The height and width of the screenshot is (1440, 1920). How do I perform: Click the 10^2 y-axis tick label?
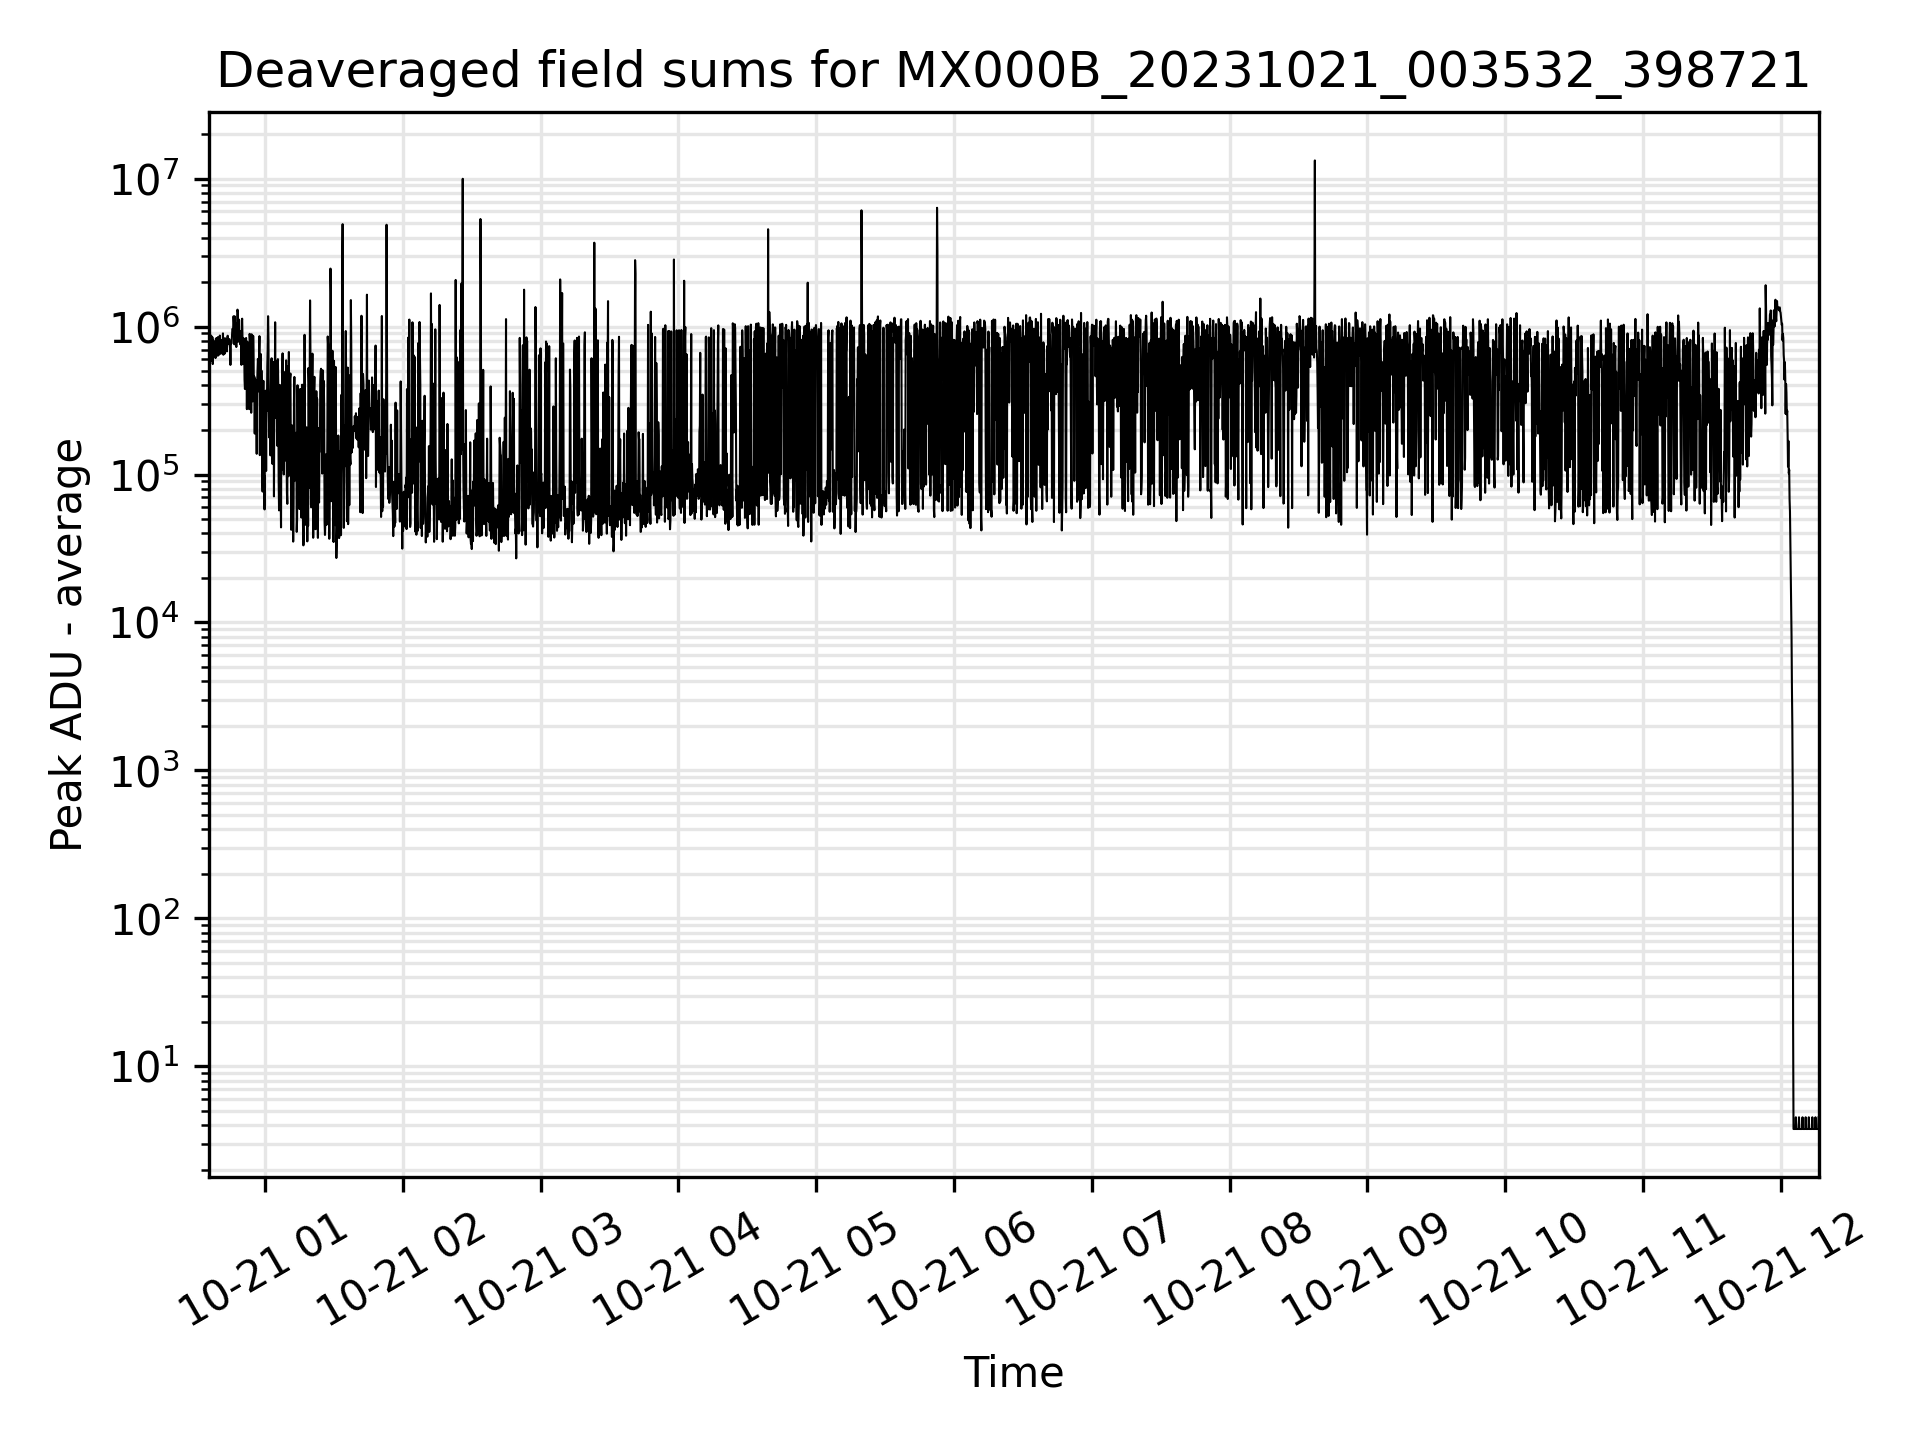(x=145, y=919)
